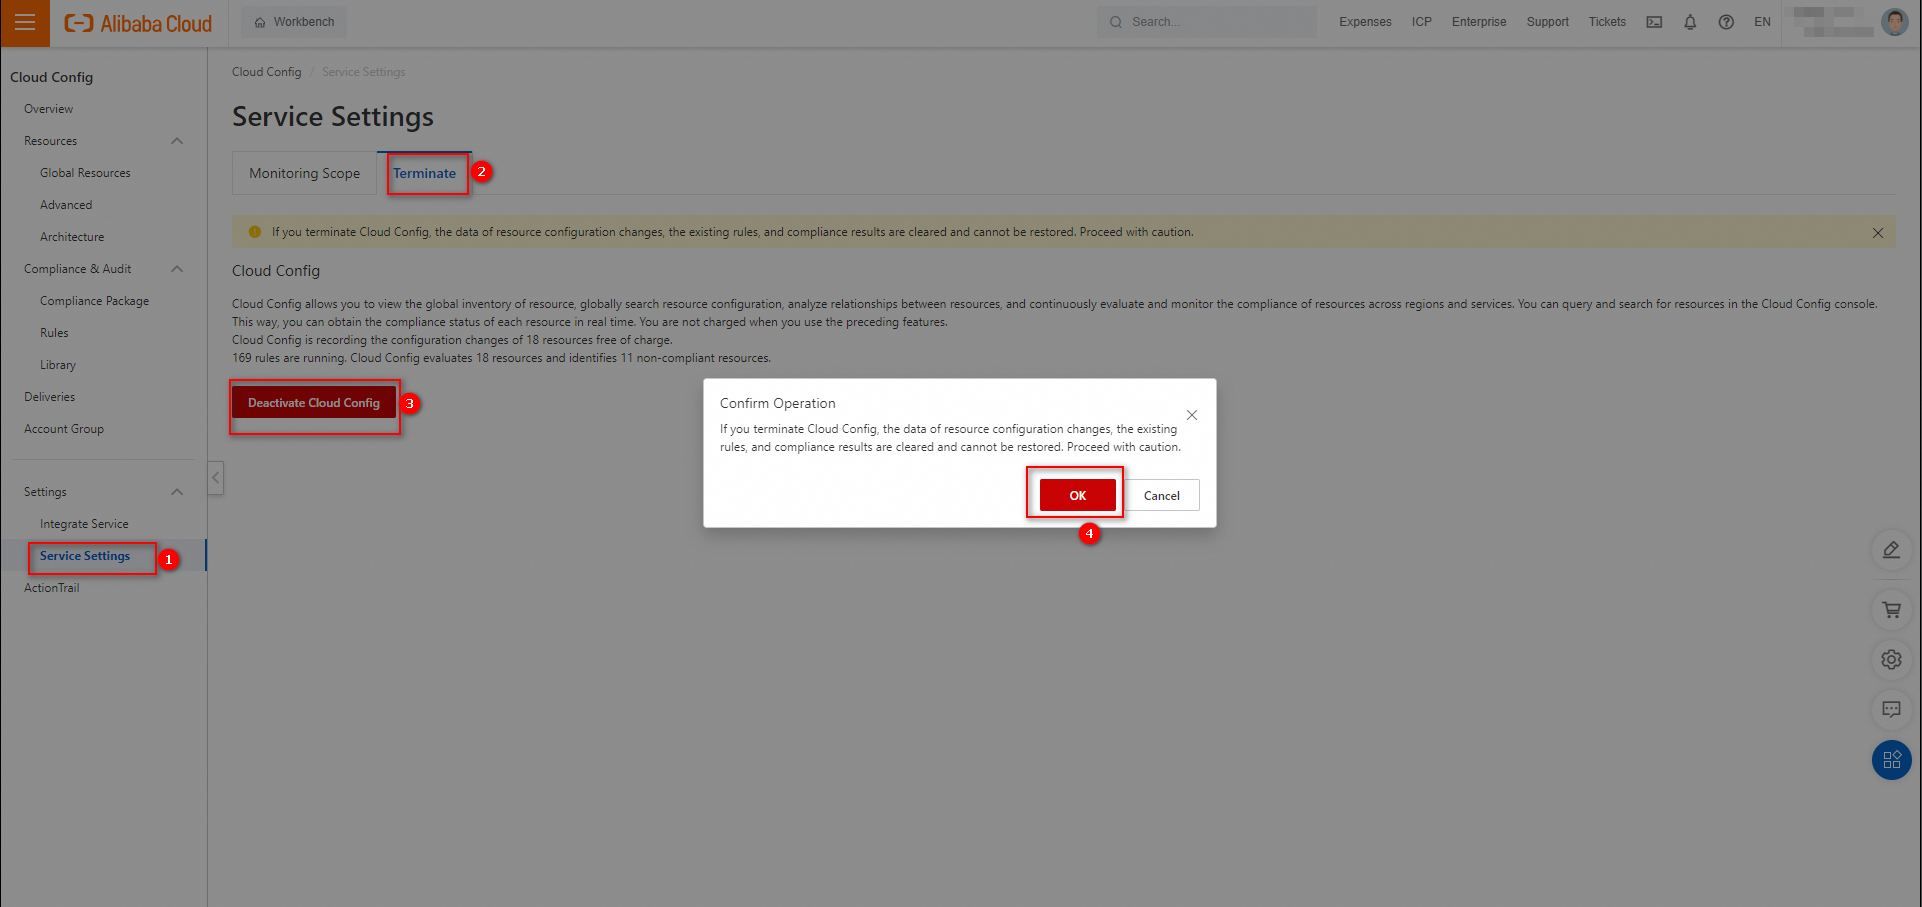The width and height of the screenshot is (1922, 907).
Task: Switch to the Monitoring Scope tab
Action: (x=304, y=173)
